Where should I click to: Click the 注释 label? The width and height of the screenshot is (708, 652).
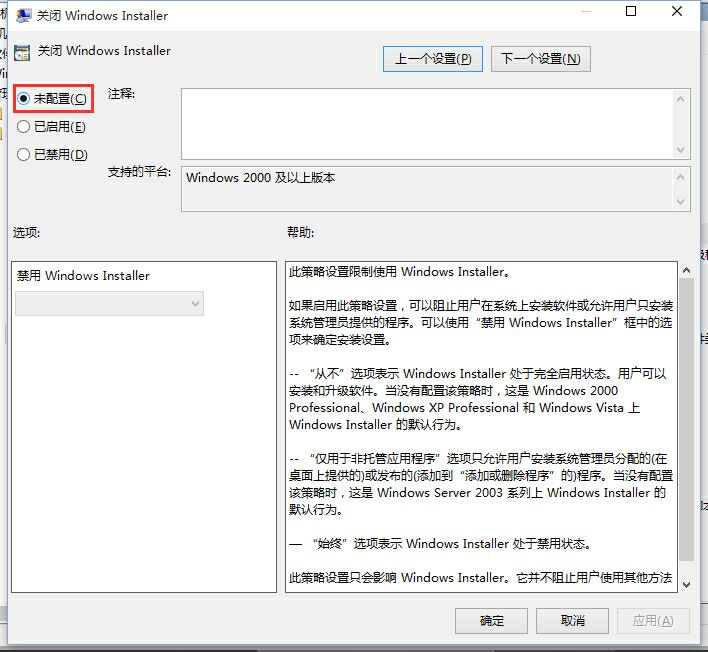click(x=121, y=94)
